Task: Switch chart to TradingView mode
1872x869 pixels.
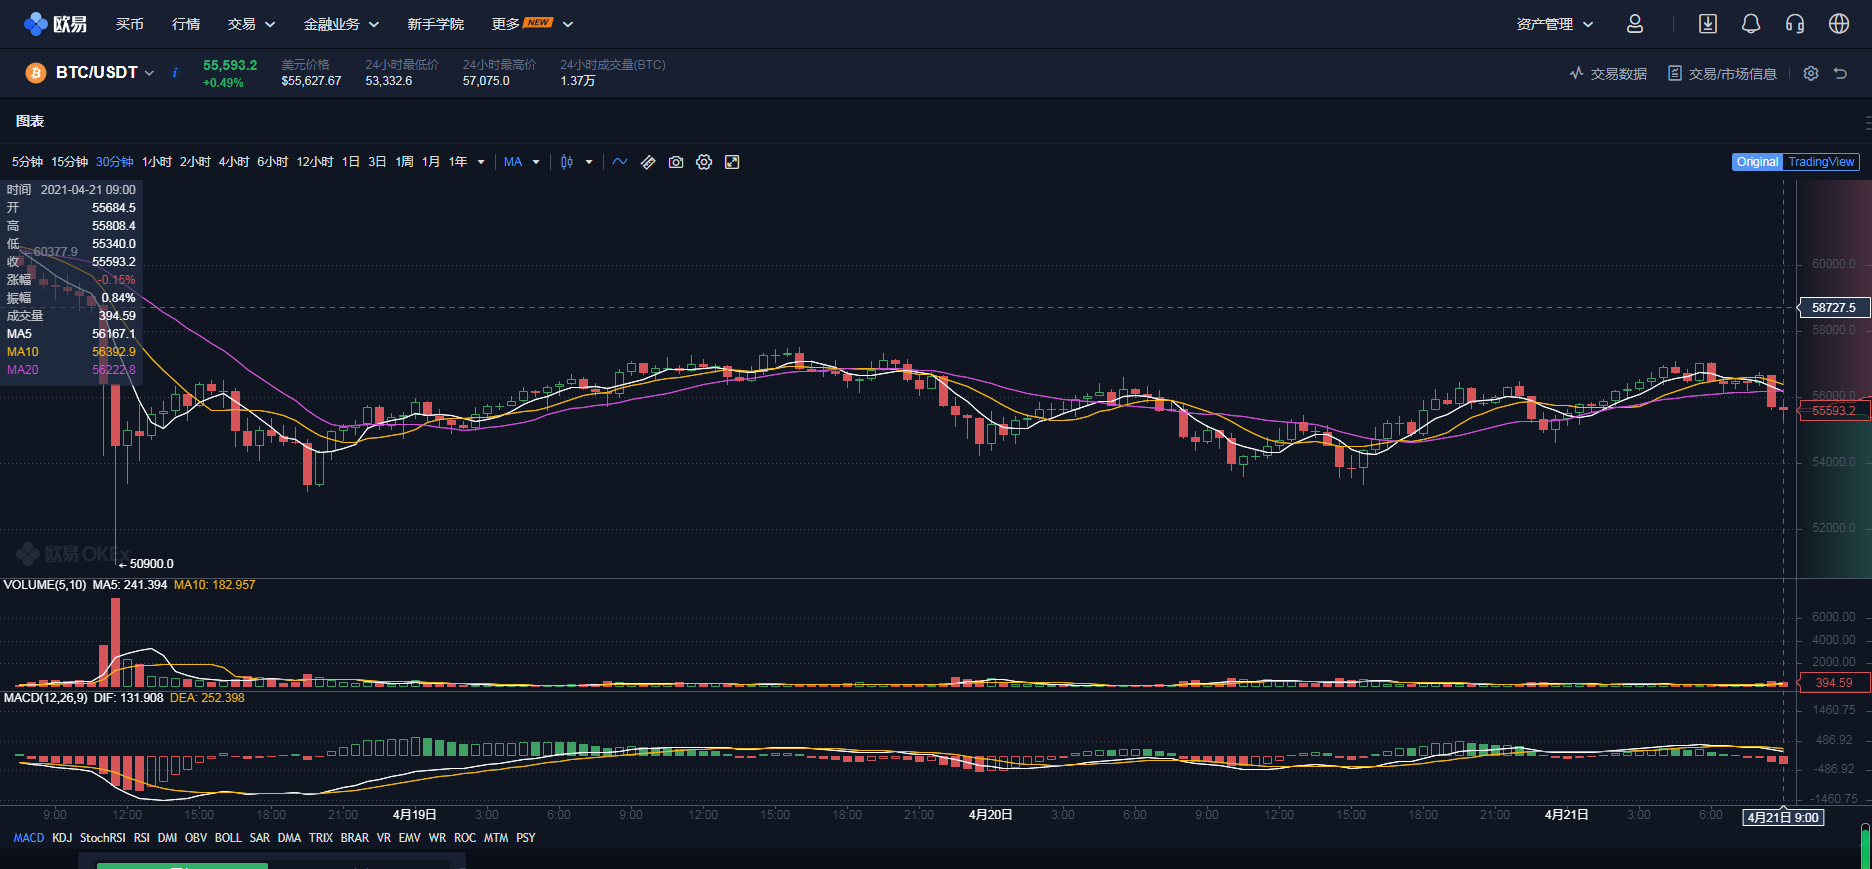Action: [x=1821, y=162]
